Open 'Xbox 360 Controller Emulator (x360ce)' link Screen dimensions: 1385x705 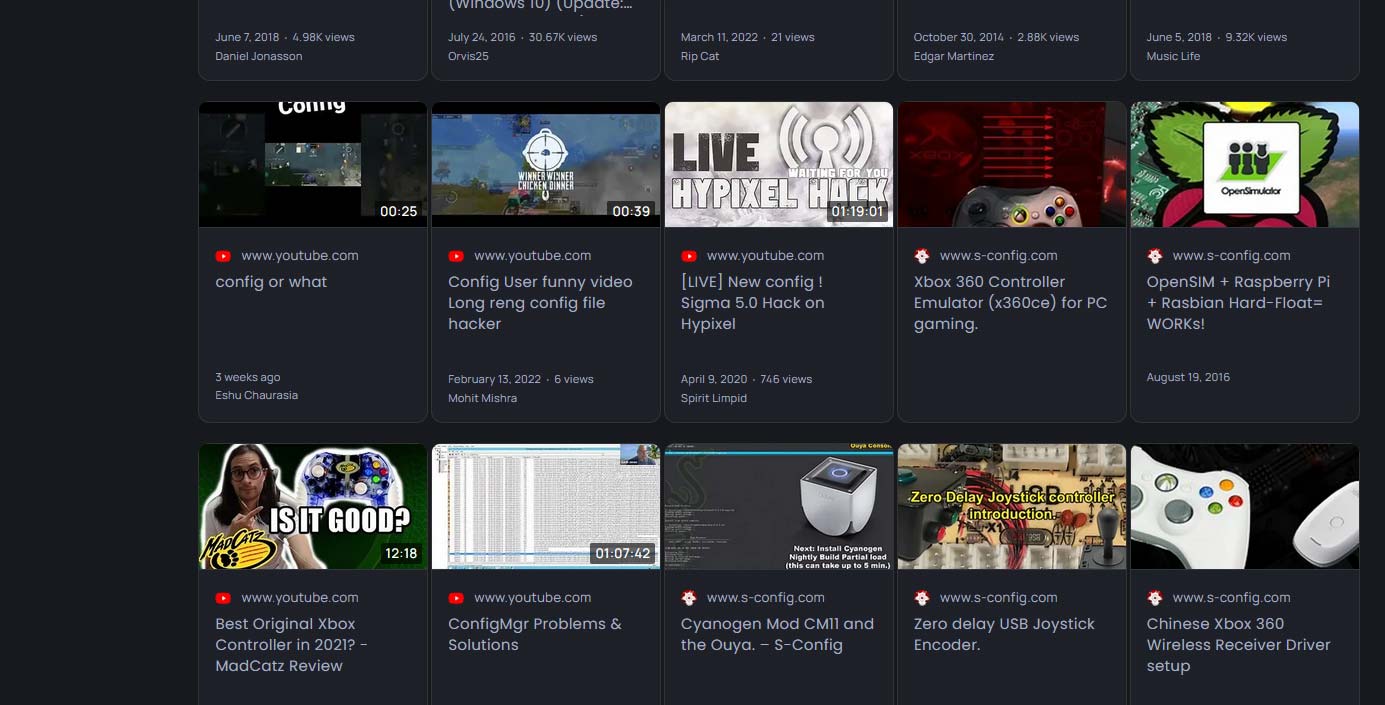tap(1010, 303)
